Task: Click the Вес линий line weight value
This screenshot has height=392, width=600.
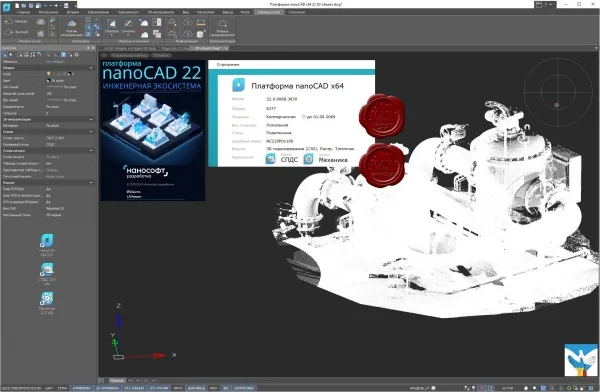Action: click(x=61, y=100)
